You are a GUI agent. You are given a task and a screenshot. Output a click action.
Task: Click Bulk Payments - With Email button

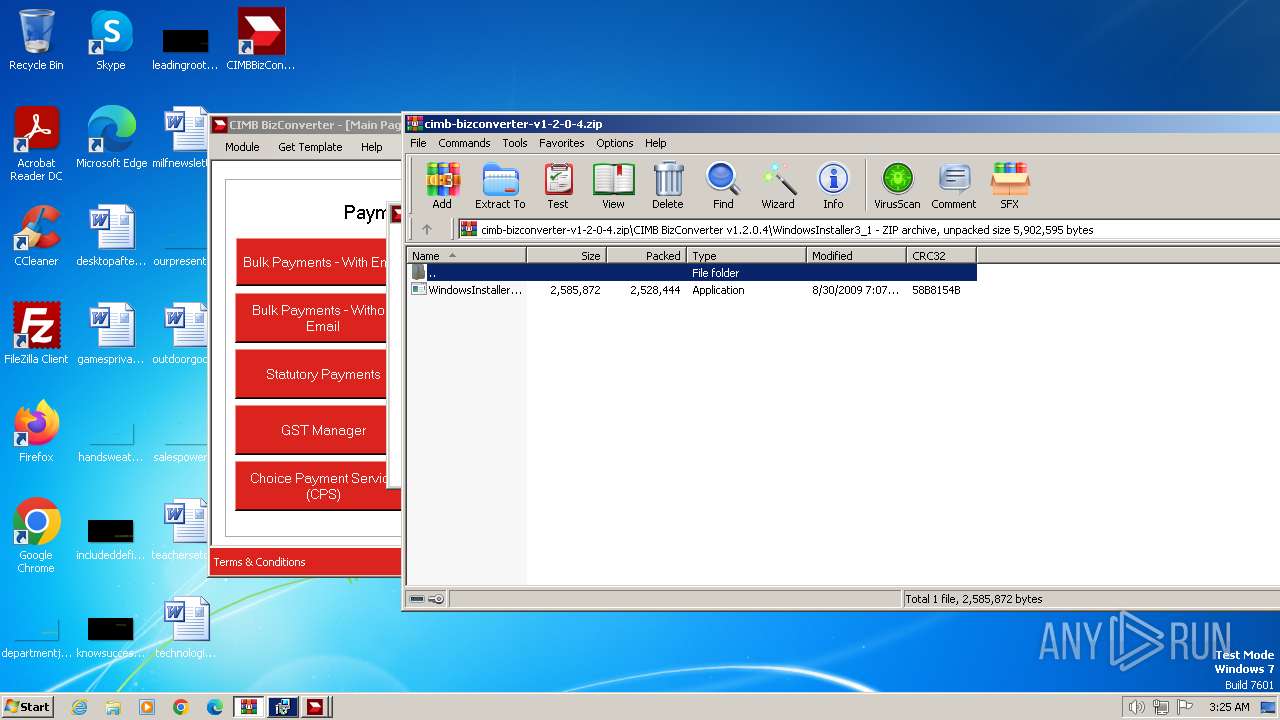(311, 262)
